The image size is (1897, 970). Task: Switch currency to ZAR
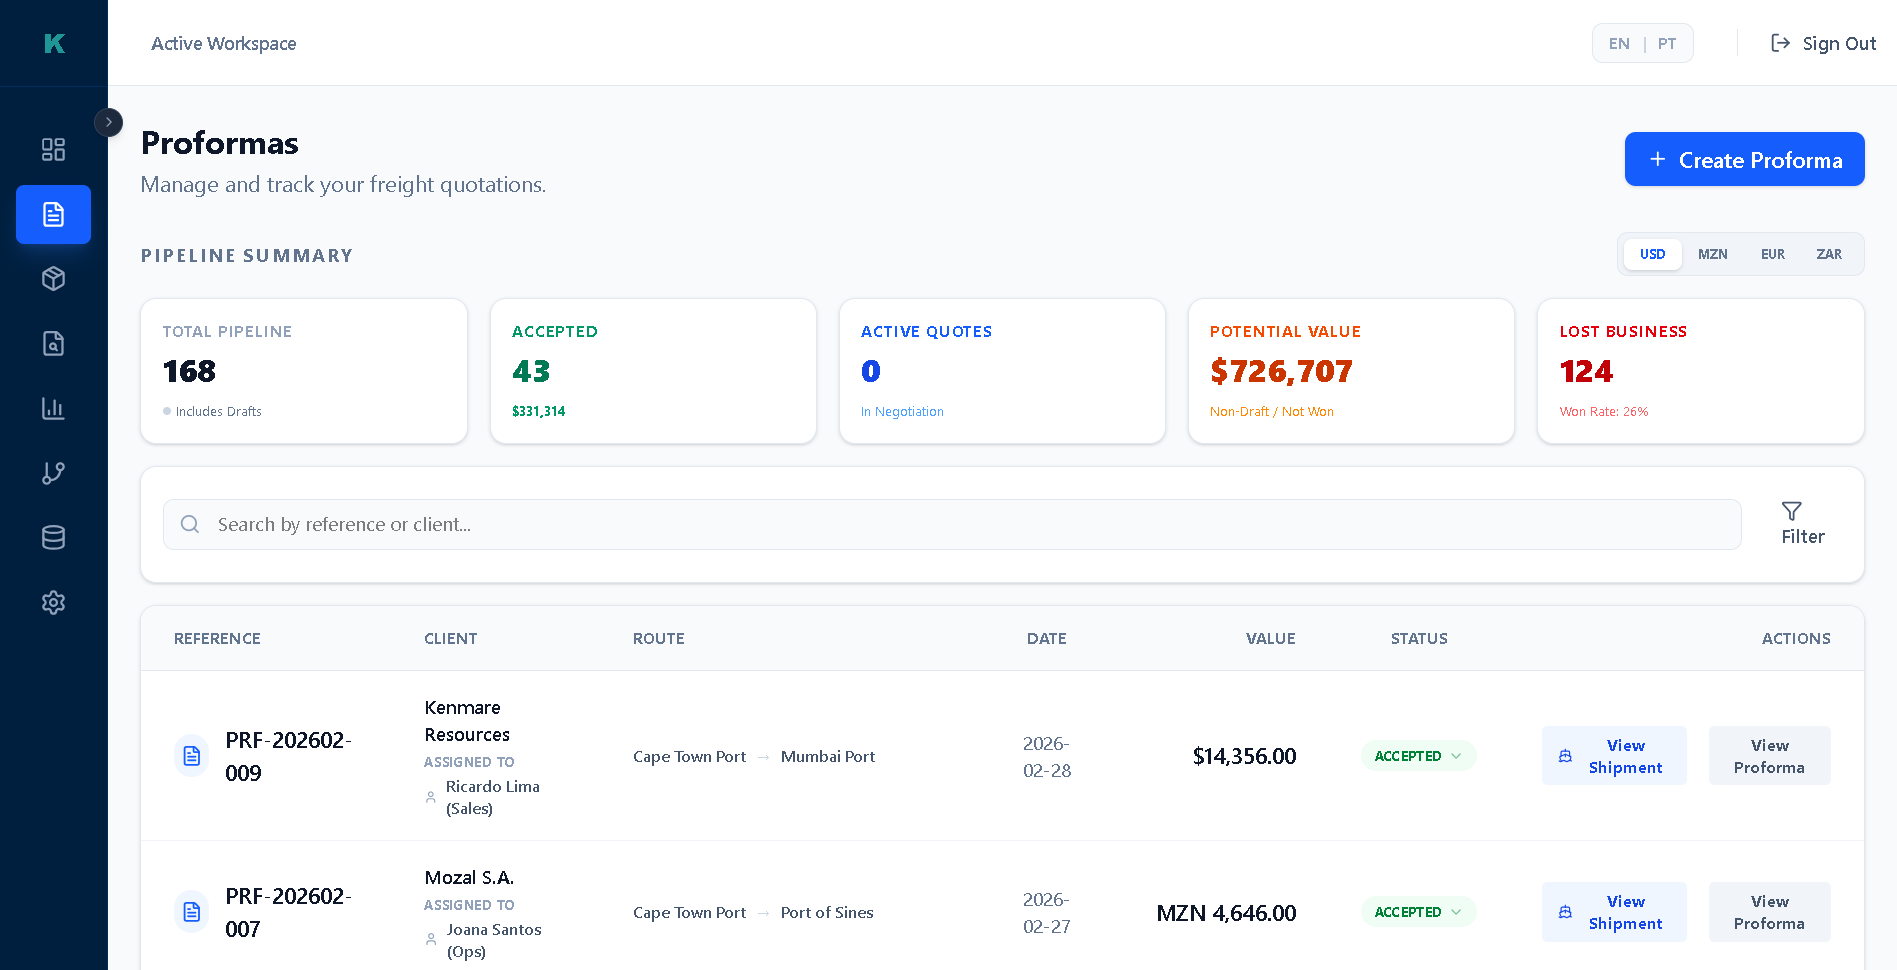tap(1828, 254)
